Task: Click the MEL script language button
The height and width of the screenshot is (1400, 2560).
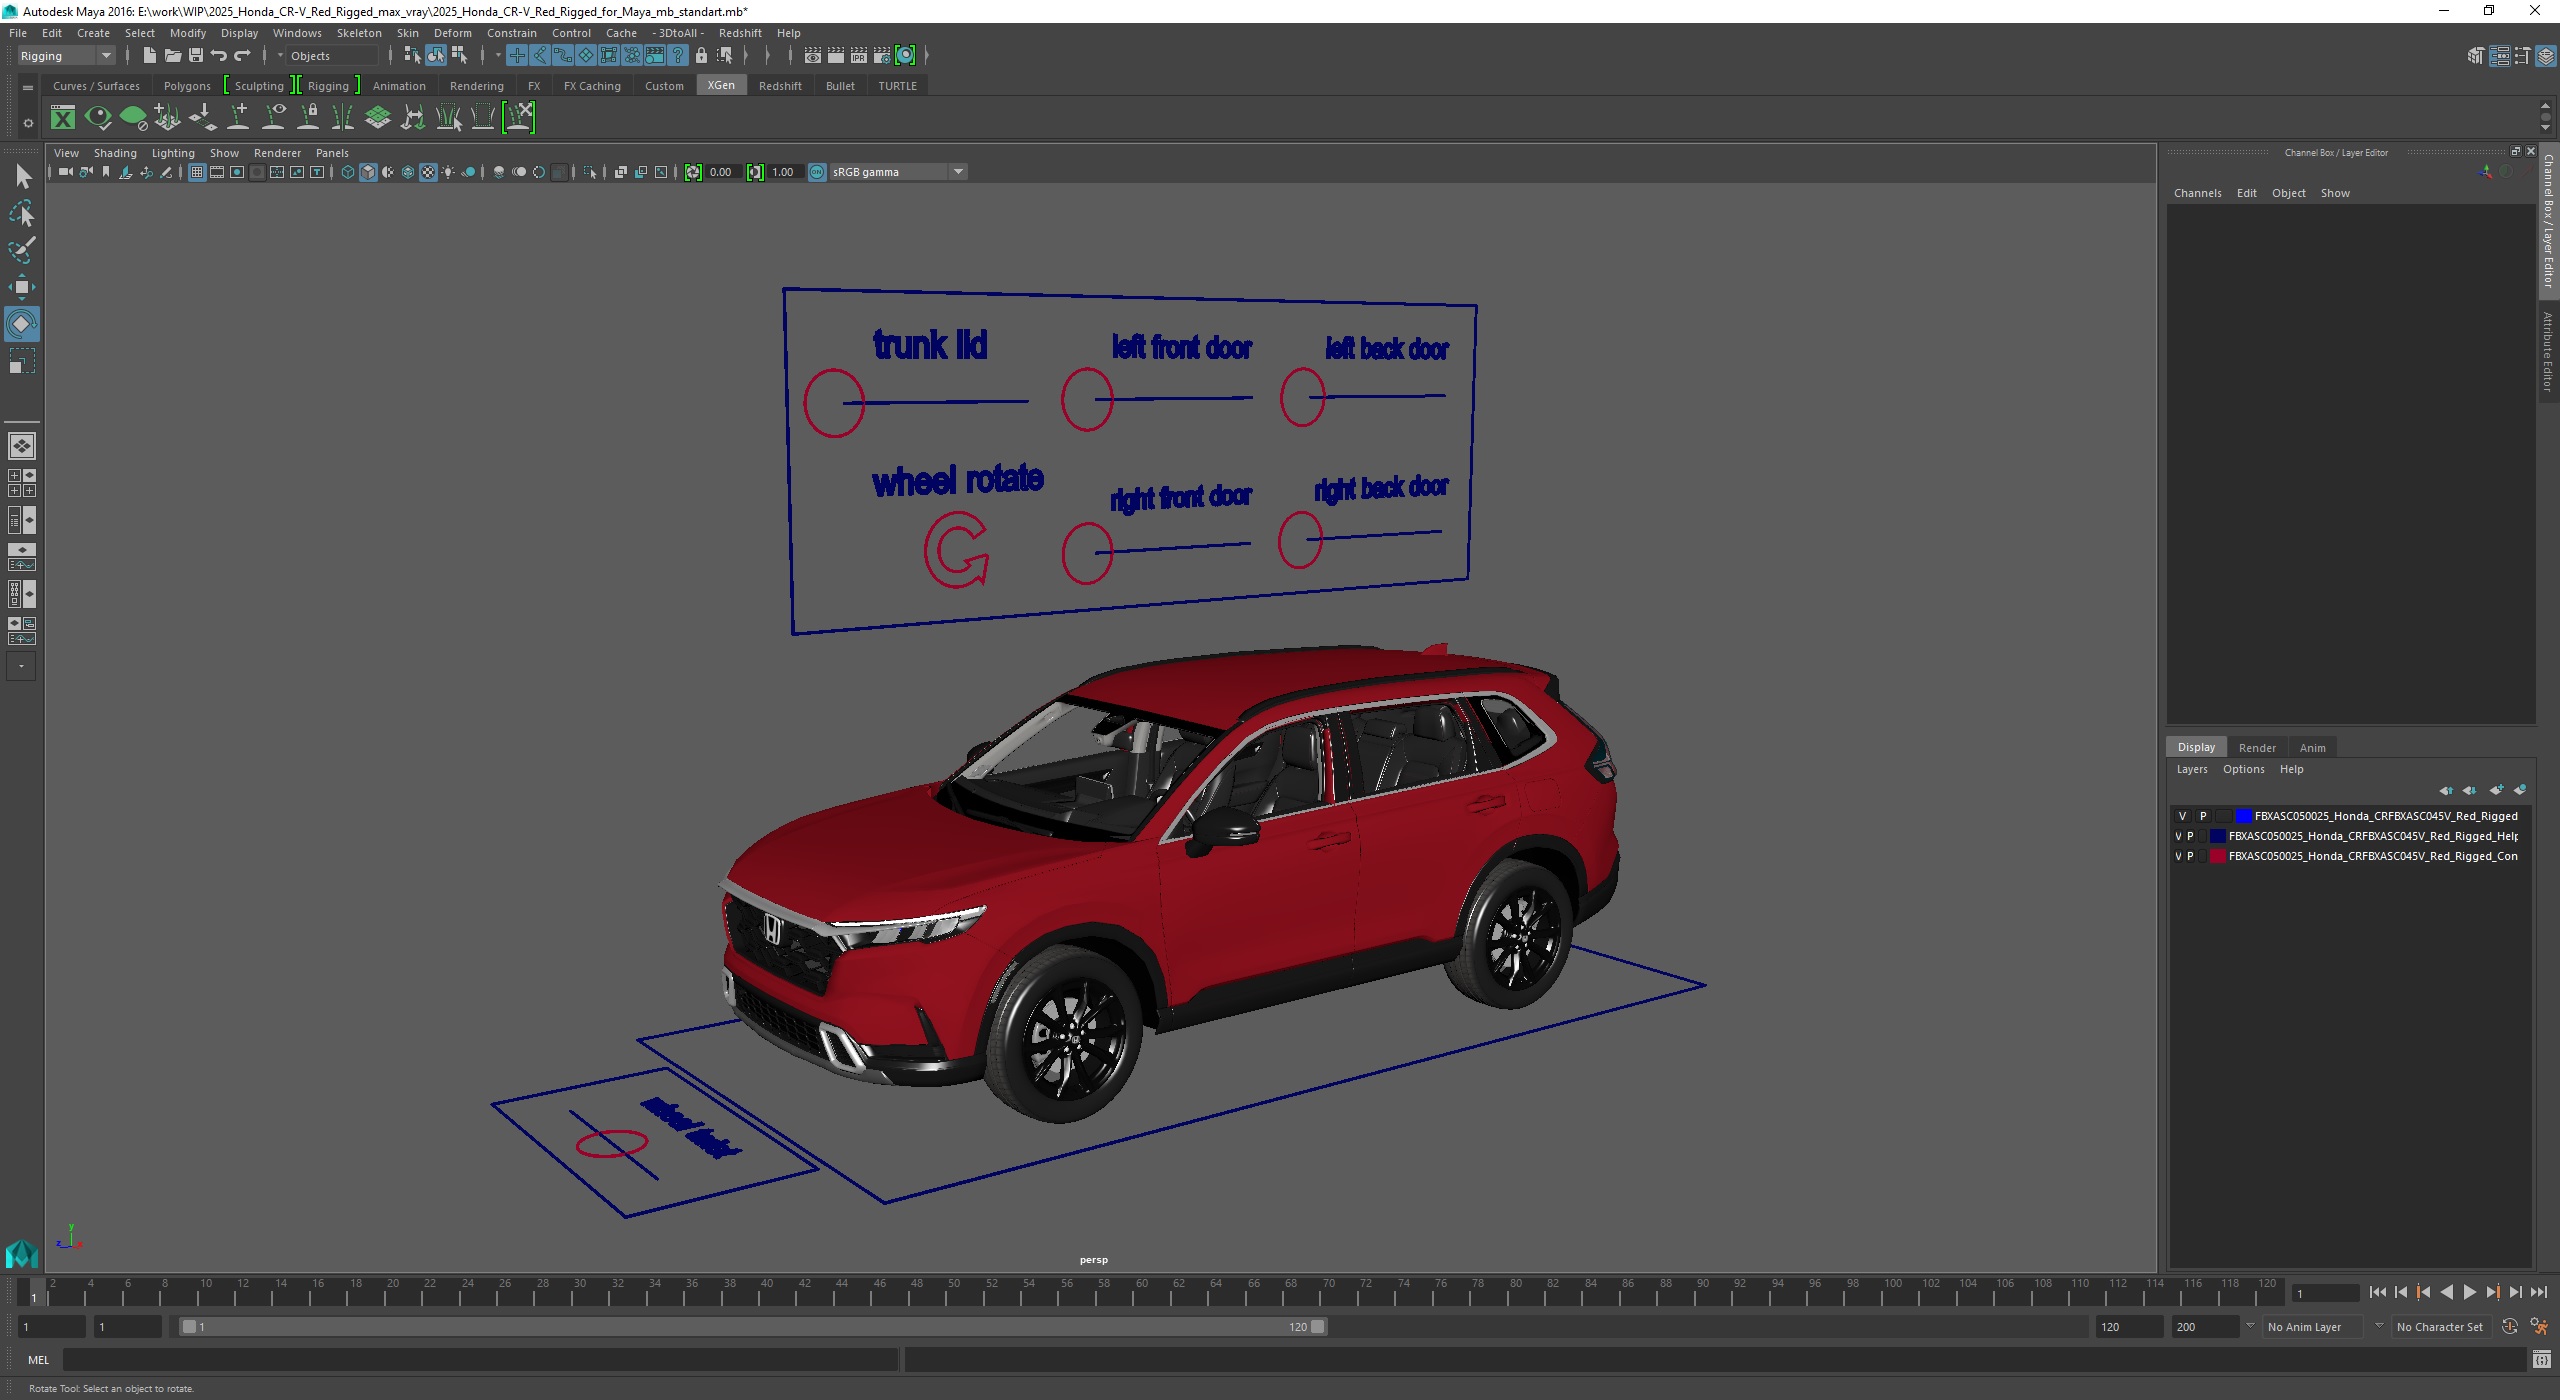Action: (38, 1360)
